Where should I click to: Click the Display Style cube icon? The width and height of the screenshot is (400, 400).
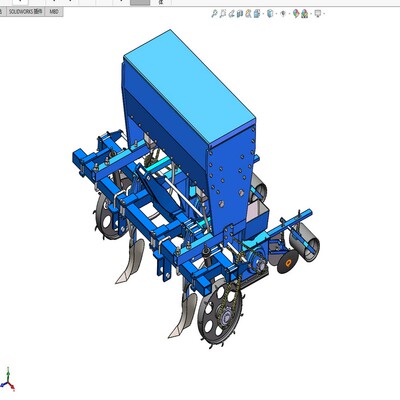[x=270, y=14]
